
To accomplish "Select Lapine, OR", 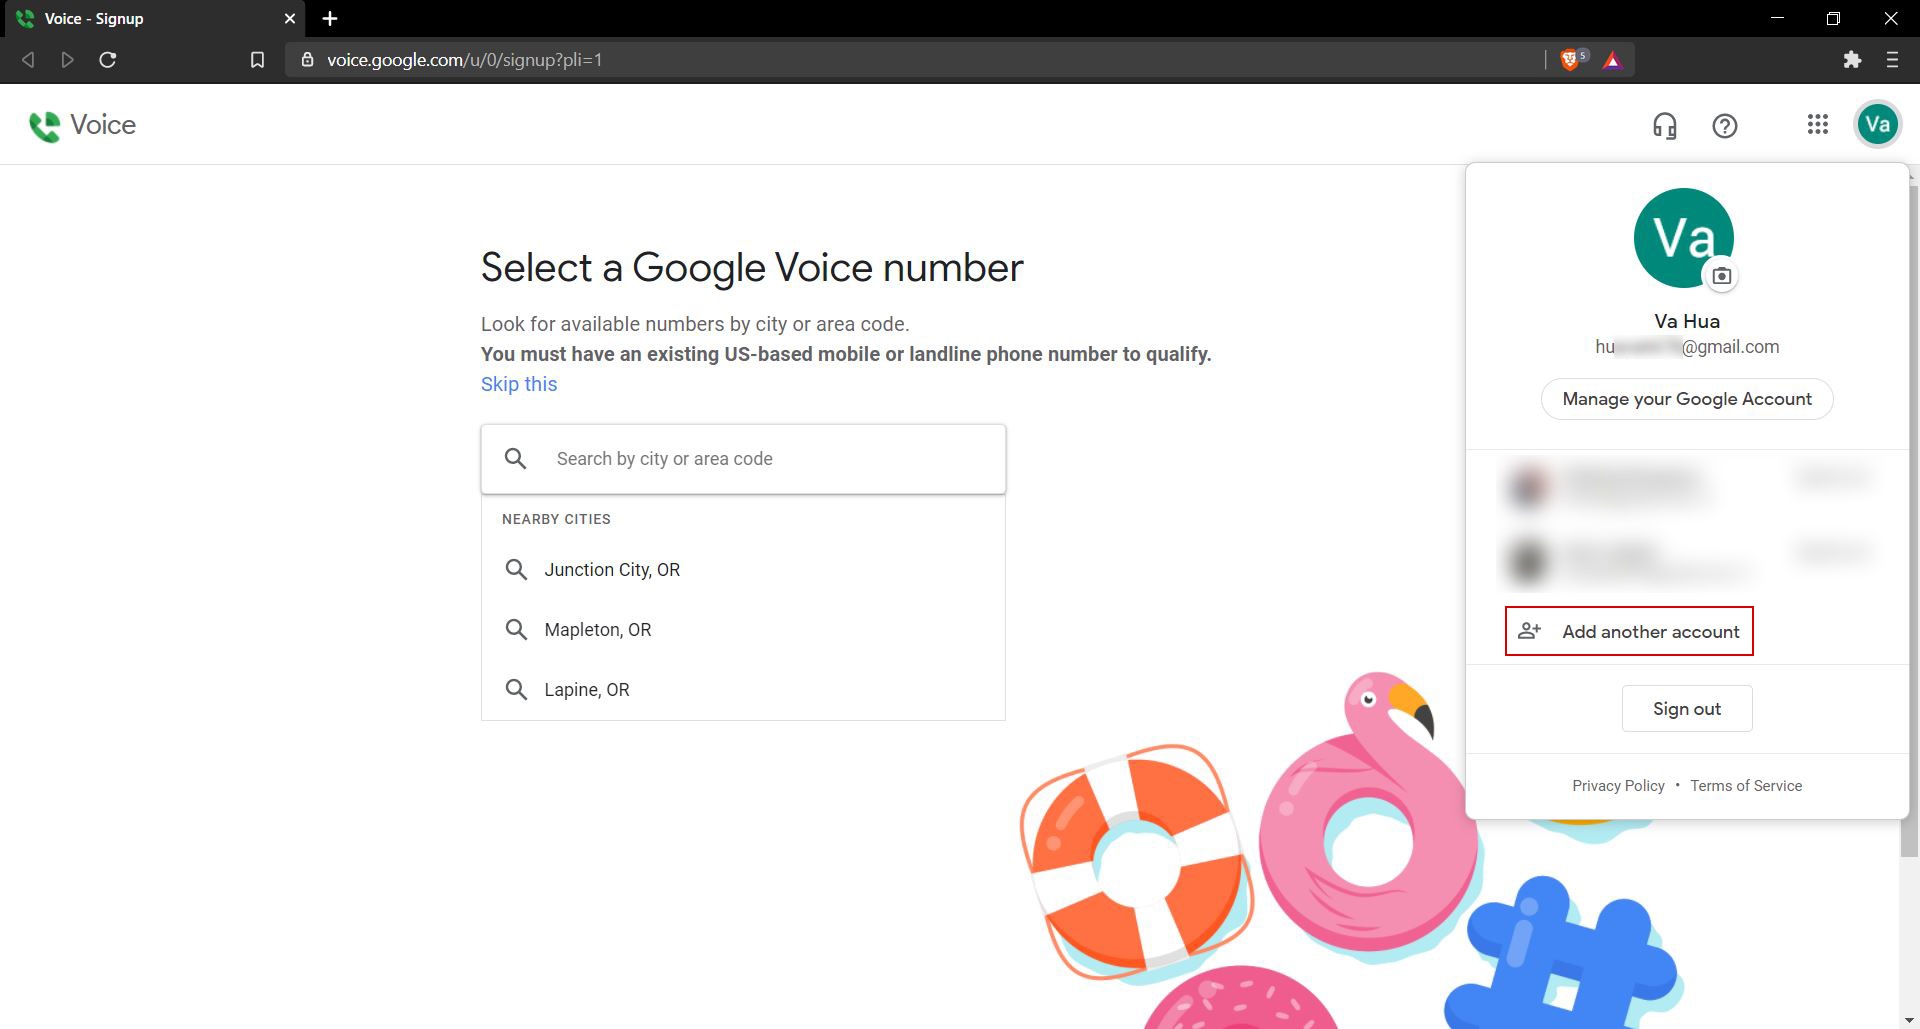I will pyautogui.click(x=743, y=690).
